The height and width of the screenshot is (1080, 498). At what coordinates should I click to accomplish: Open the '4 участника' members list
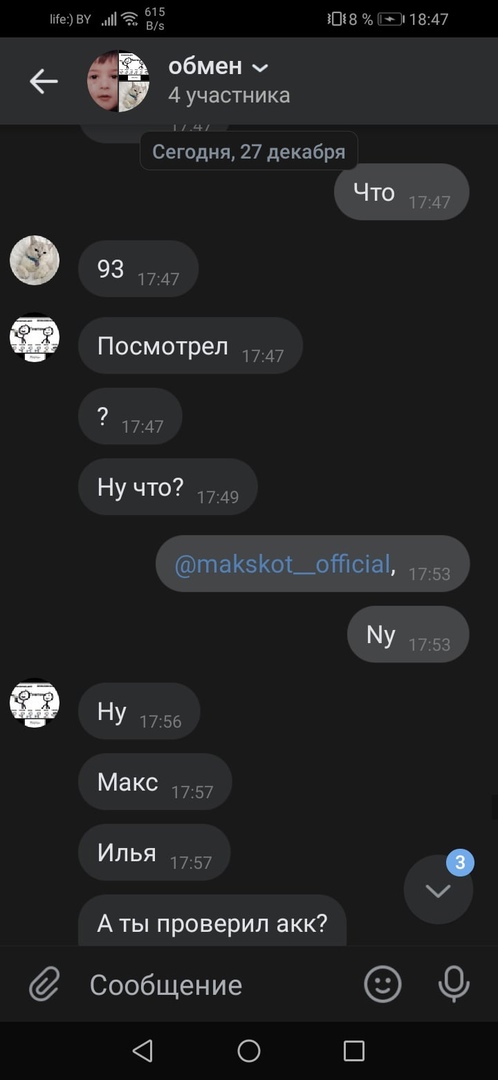229,95
